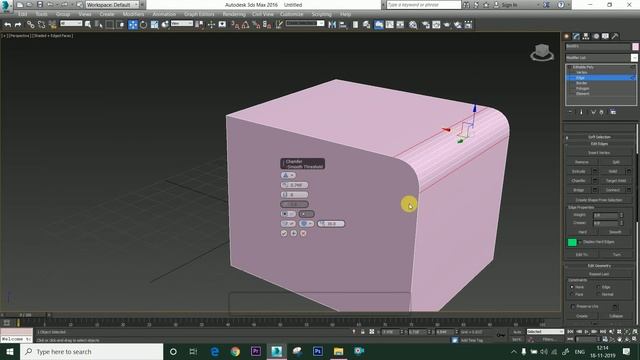Click the Mirror tool icon
Image resolution: width=640 pixels, height=360 pixels.
coord(332,24)
